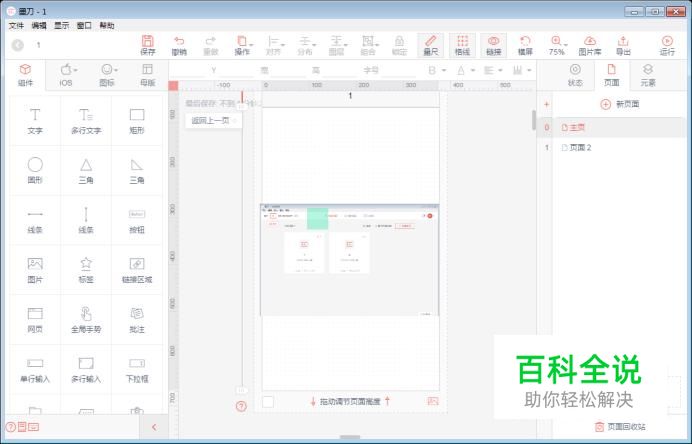
Task: Select the 主页 home page in page list
Action: pyautogui.click(x=611, y=128)
